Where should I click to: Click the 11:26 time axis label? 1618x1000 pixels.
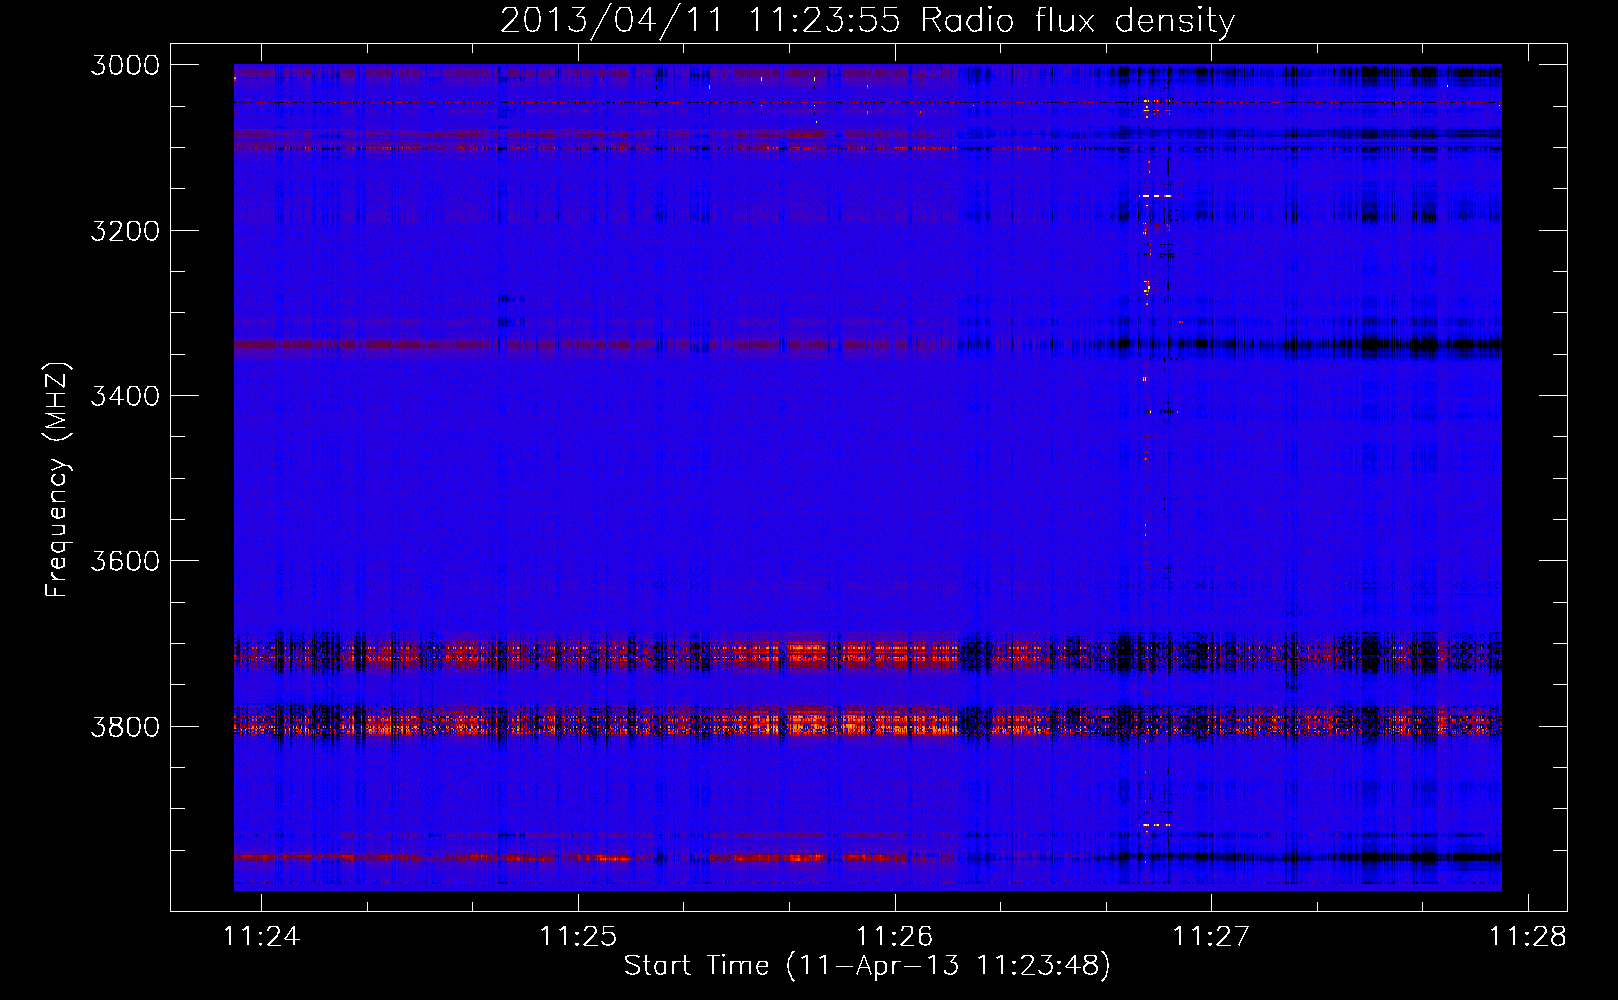click(x=894, y=936)
